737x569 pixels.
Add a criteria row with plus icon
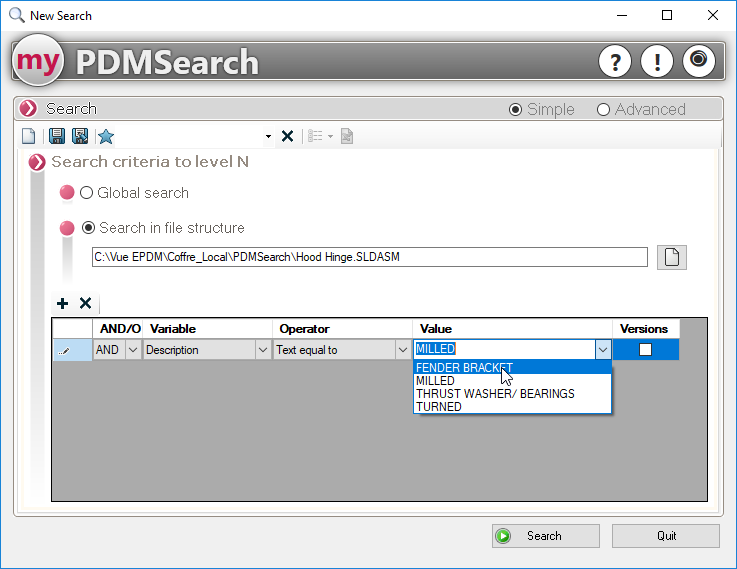pos(63,303)
